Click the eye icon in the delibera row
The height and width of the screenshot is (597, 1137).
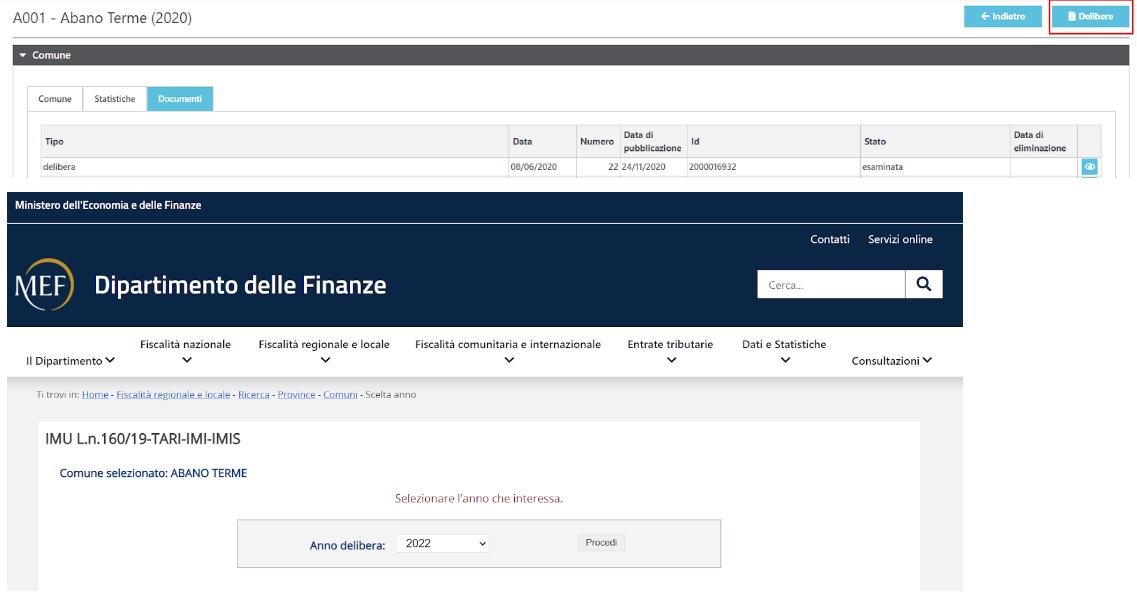pos(1089,167)
